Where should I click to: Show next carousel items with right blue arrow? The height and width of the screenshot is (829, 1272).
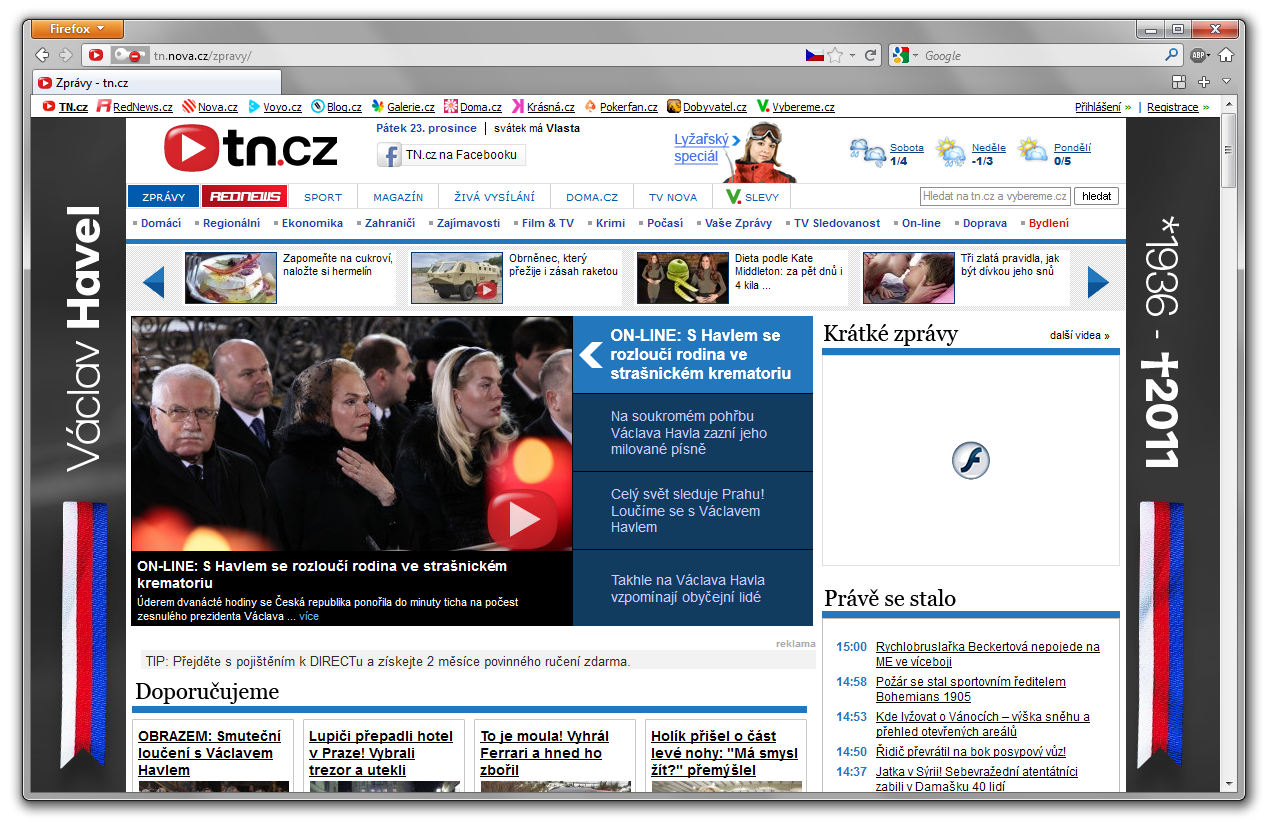(x=1098, y=281)
